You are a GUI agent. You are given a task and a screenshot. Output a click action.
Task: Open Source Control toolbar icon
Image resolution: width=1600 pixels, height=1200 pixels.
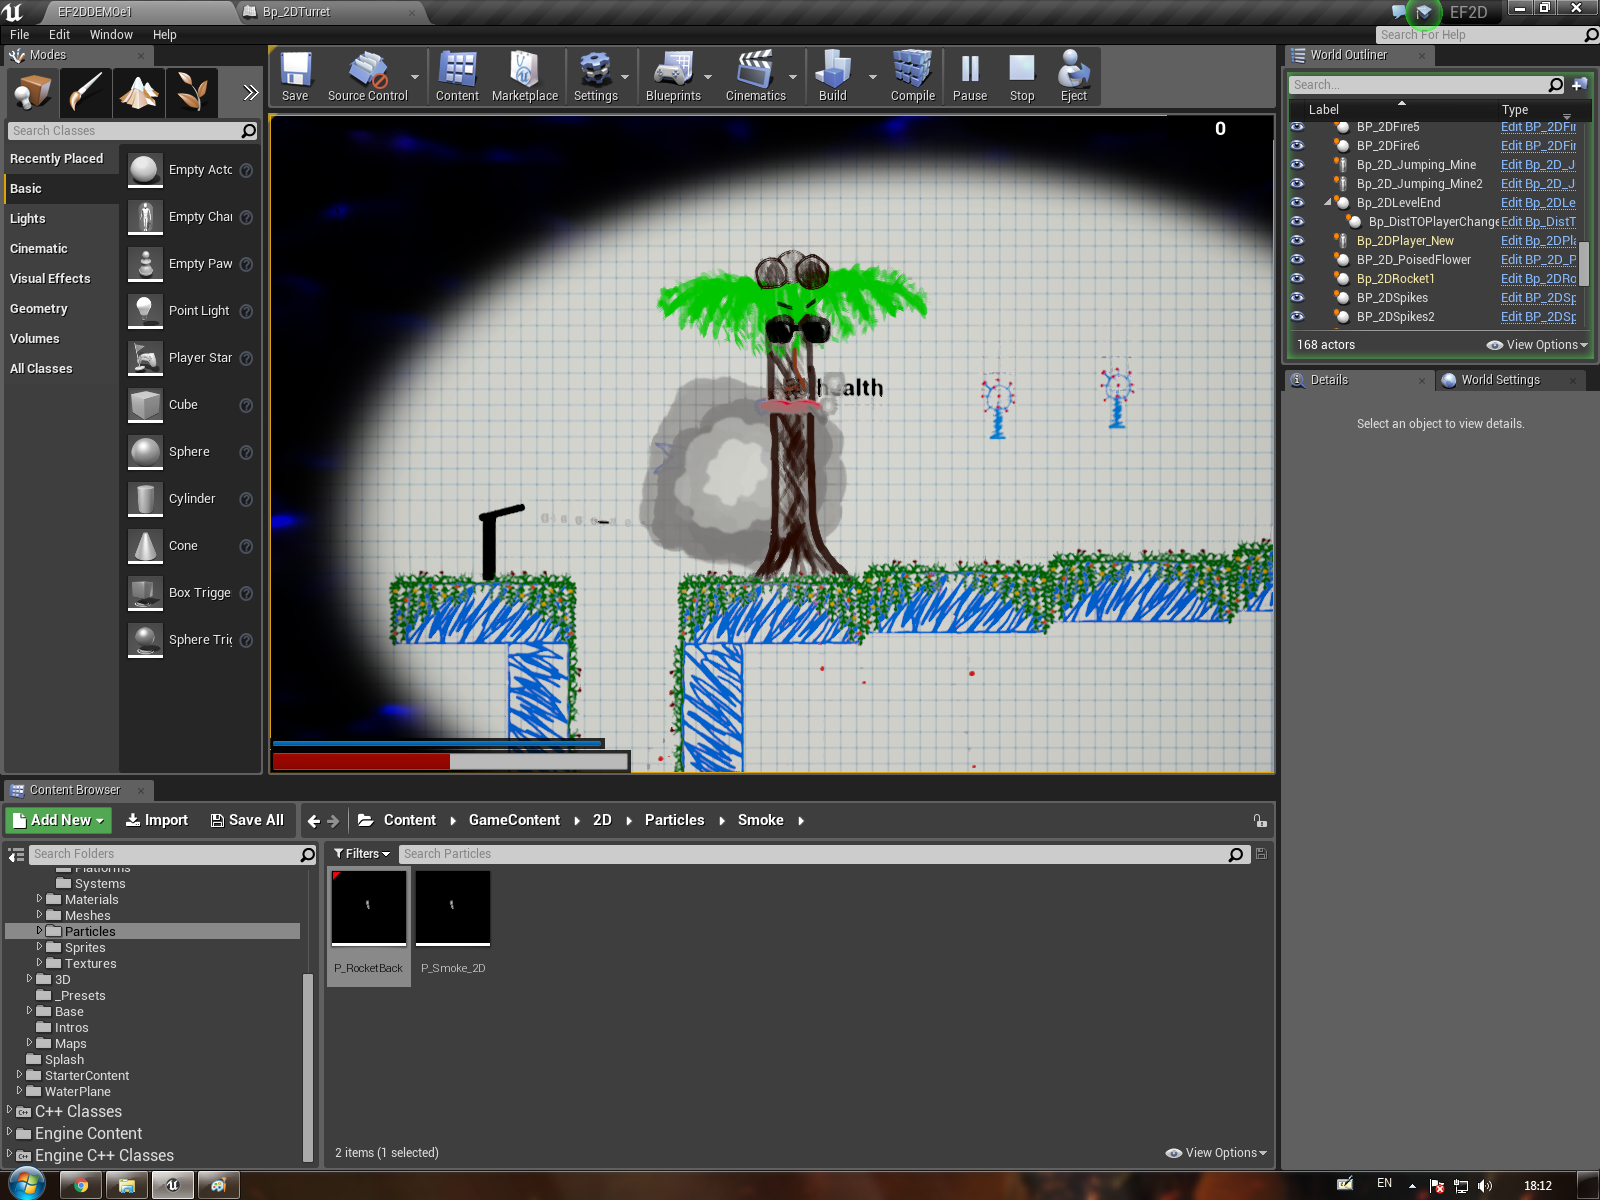[x=367, y=77]
